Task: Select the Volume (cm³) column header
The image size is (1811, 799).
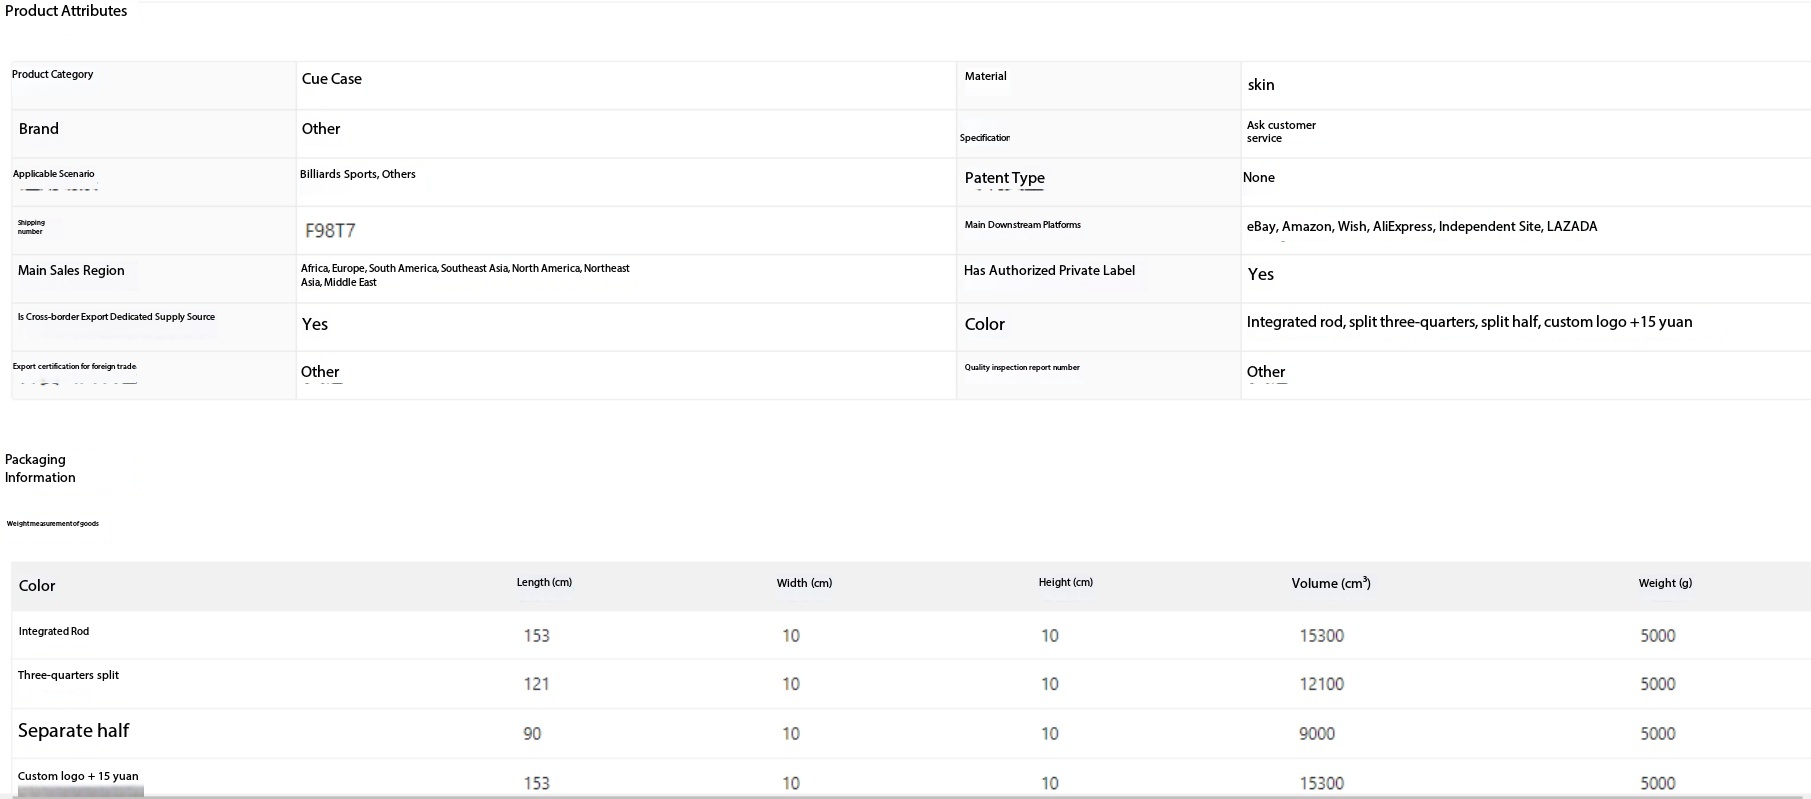Action: (x=1330, y=583)
